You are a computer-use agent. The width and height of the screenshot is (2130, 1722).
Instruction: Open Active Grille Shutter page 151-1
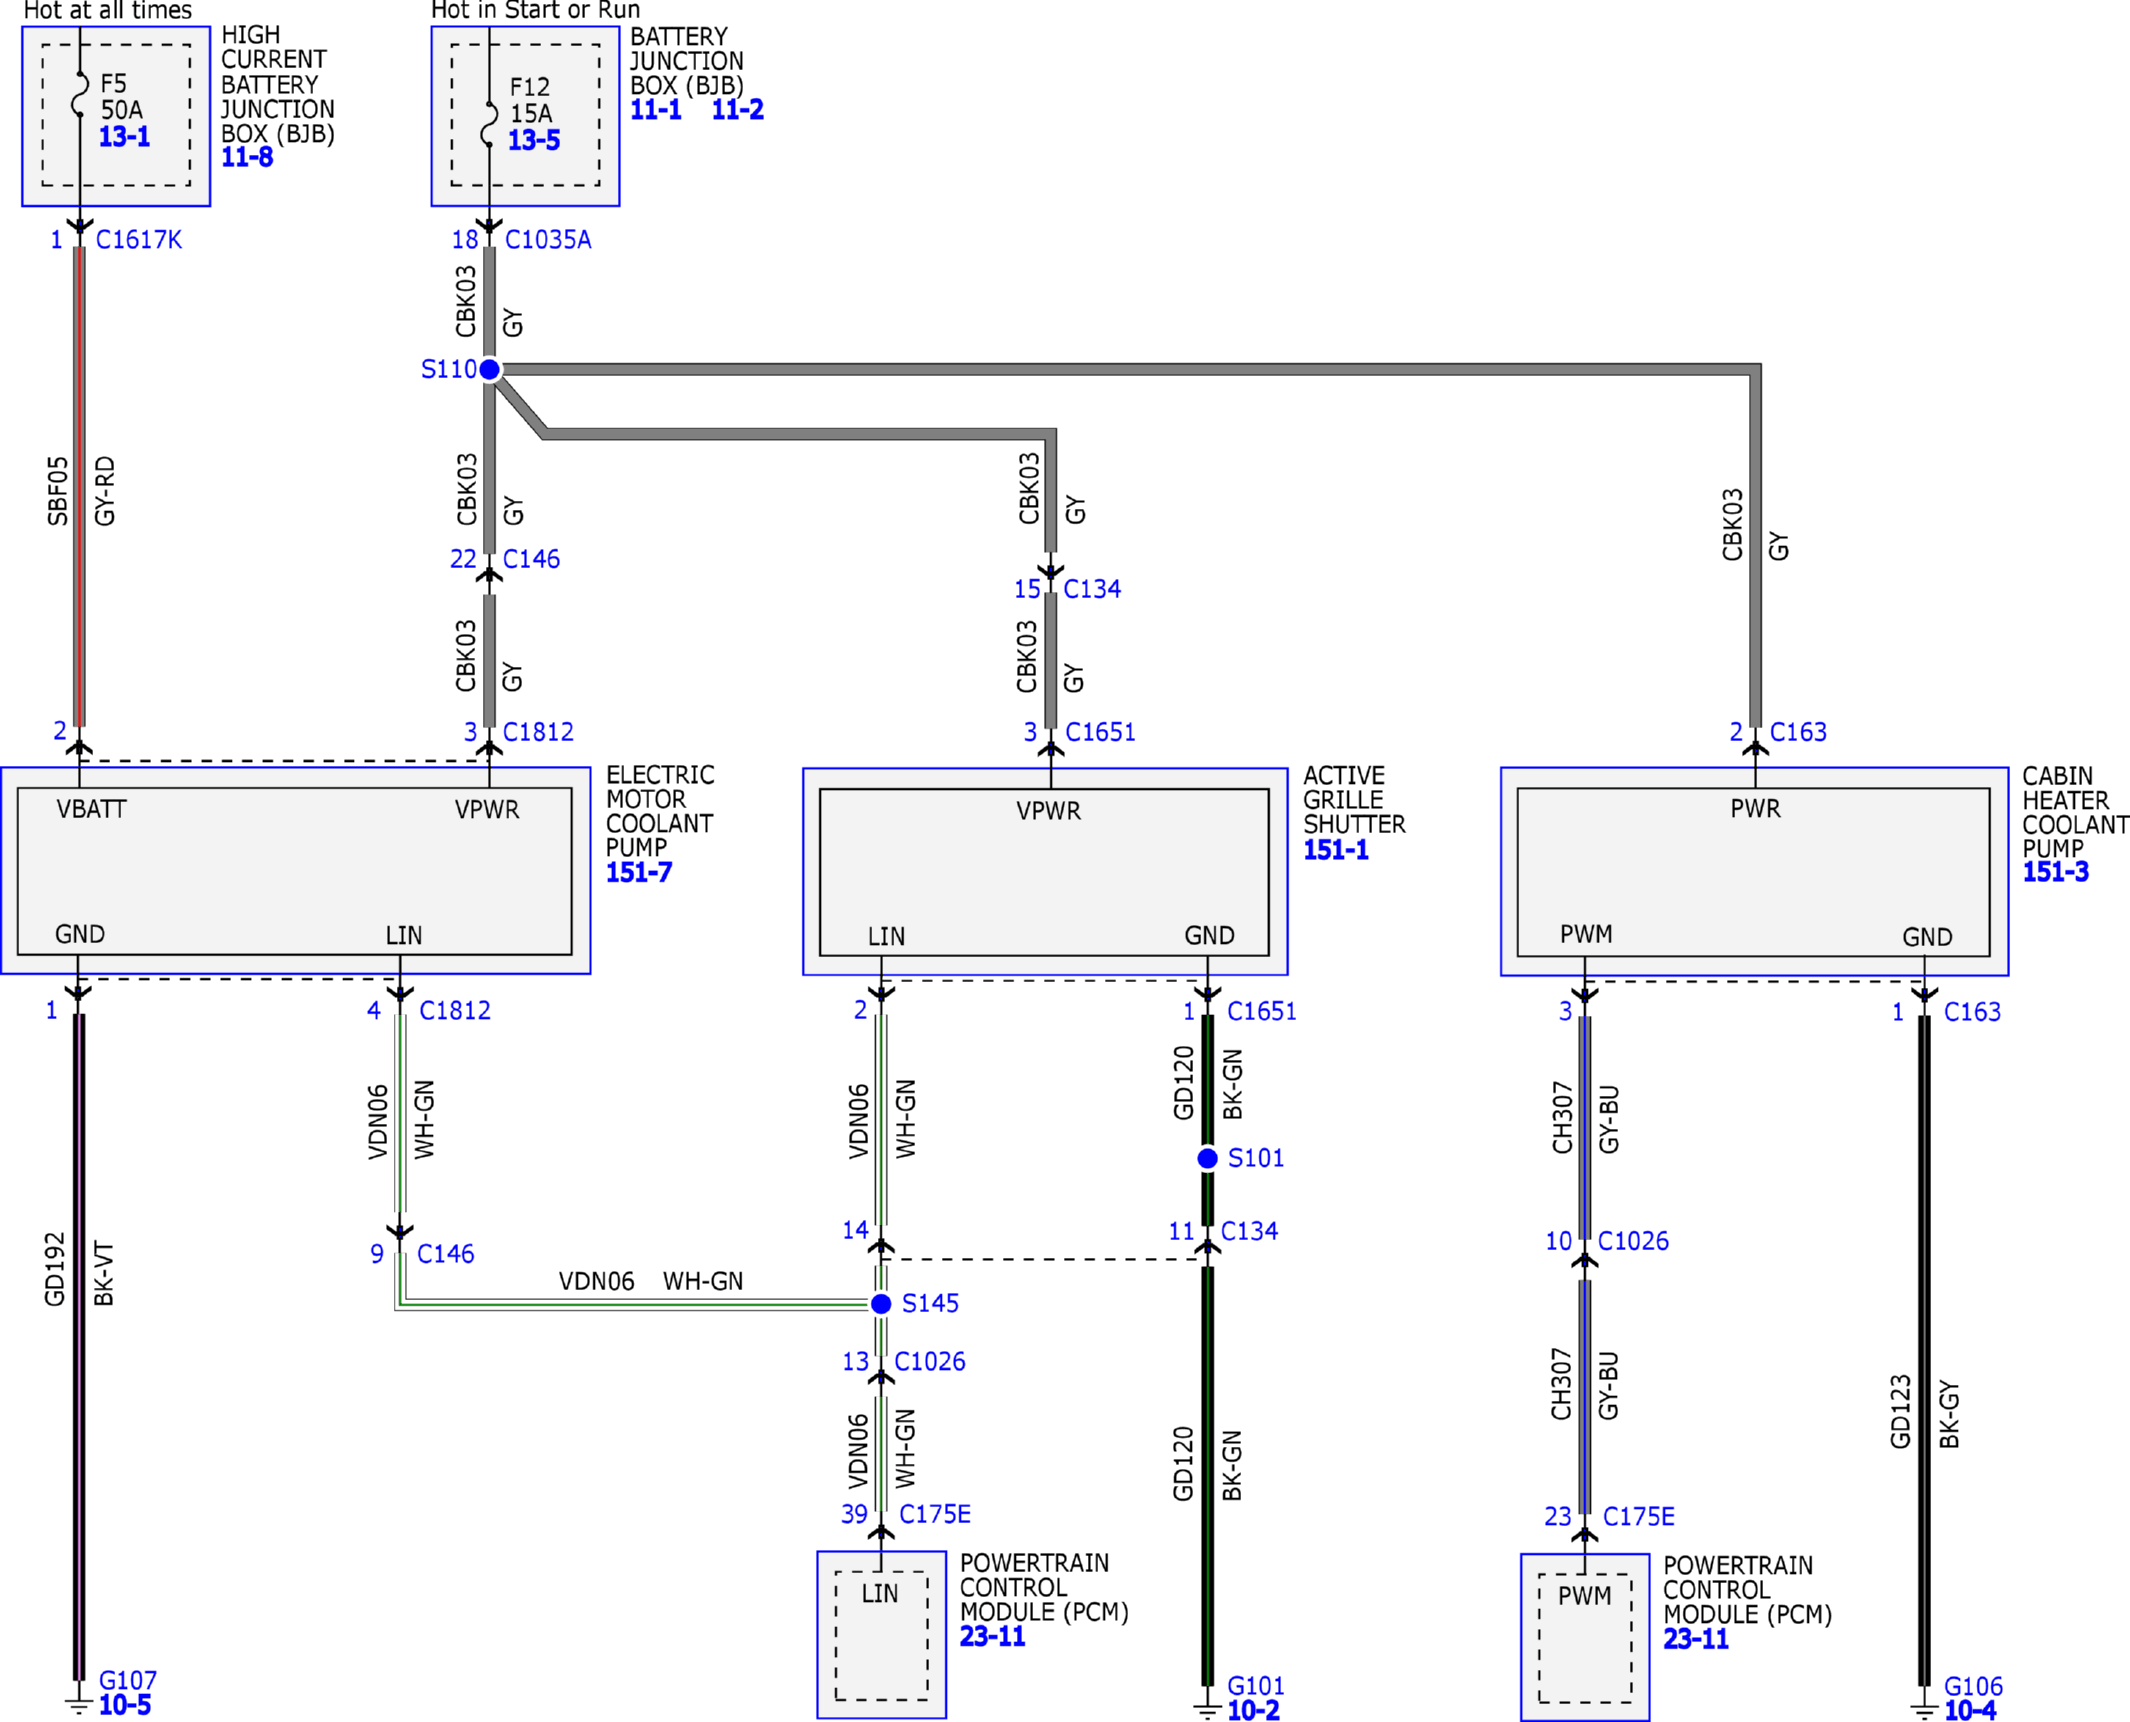point(1336,850)
